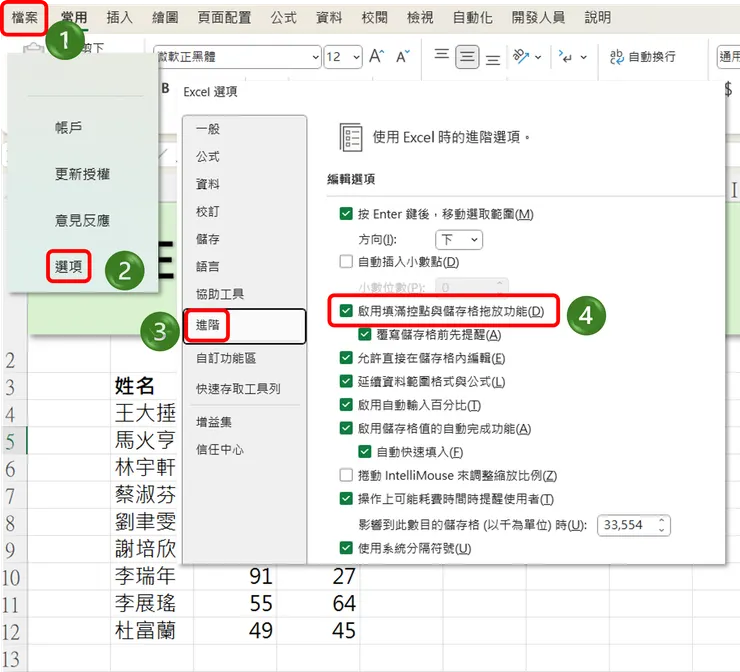Click the middle align icon

(467, 57)
